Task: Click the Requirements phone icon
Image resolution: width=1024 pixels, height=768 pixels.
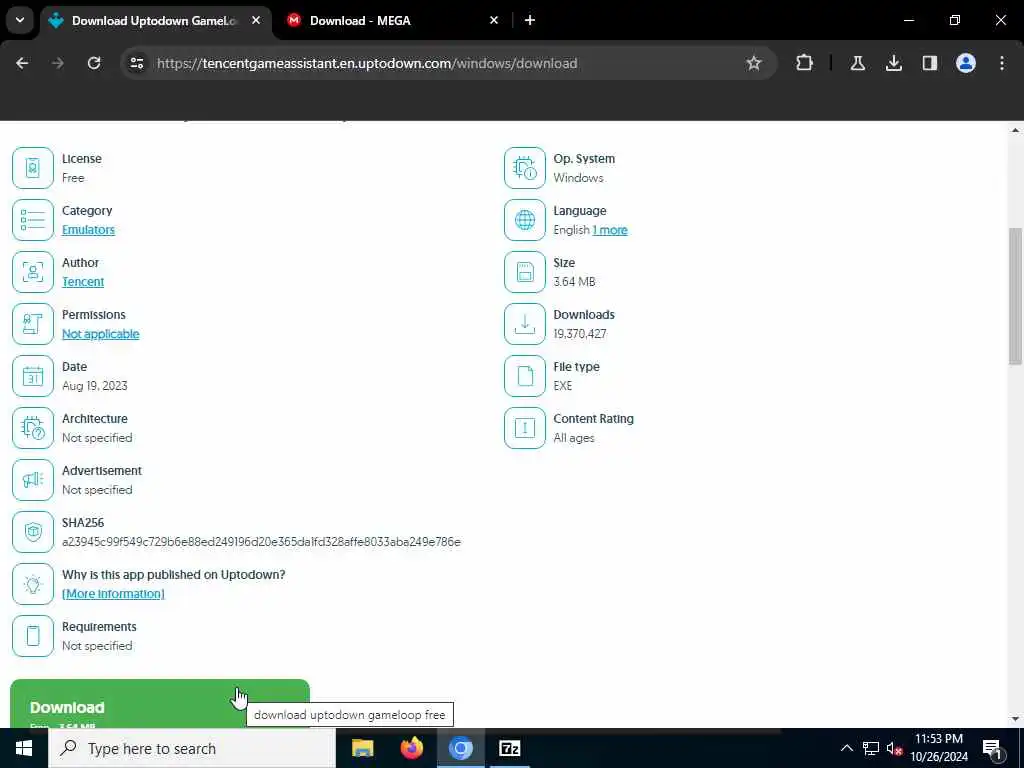Action: (x=33, y=636)
